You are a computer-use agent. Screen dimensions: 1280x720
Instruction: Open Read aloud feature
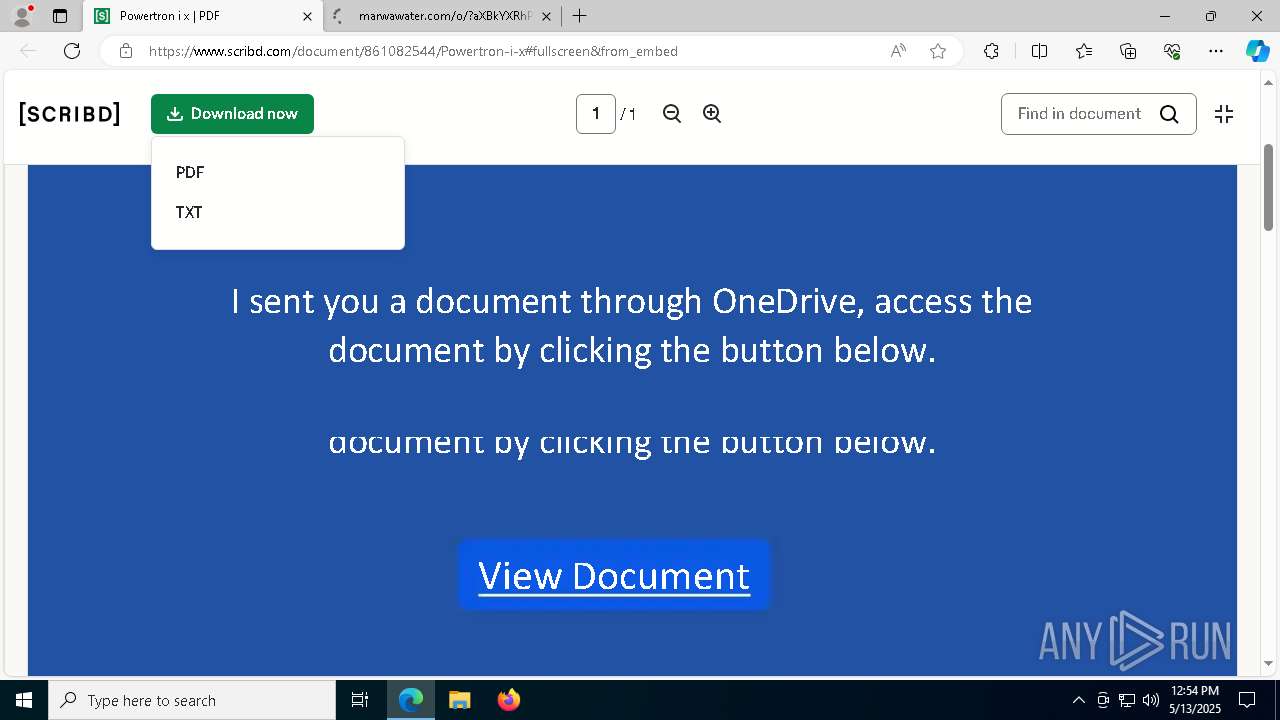pyautogui.click(x=898, y=51)
